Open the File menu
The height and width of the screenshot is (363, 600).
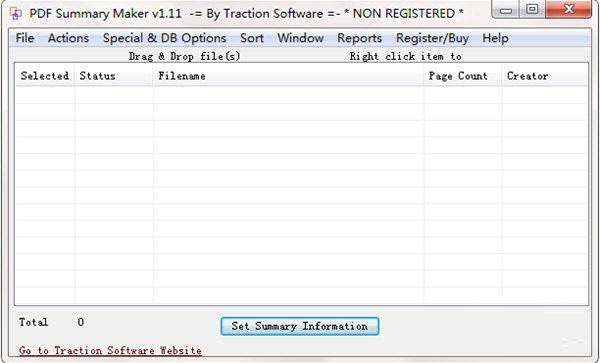25,38
